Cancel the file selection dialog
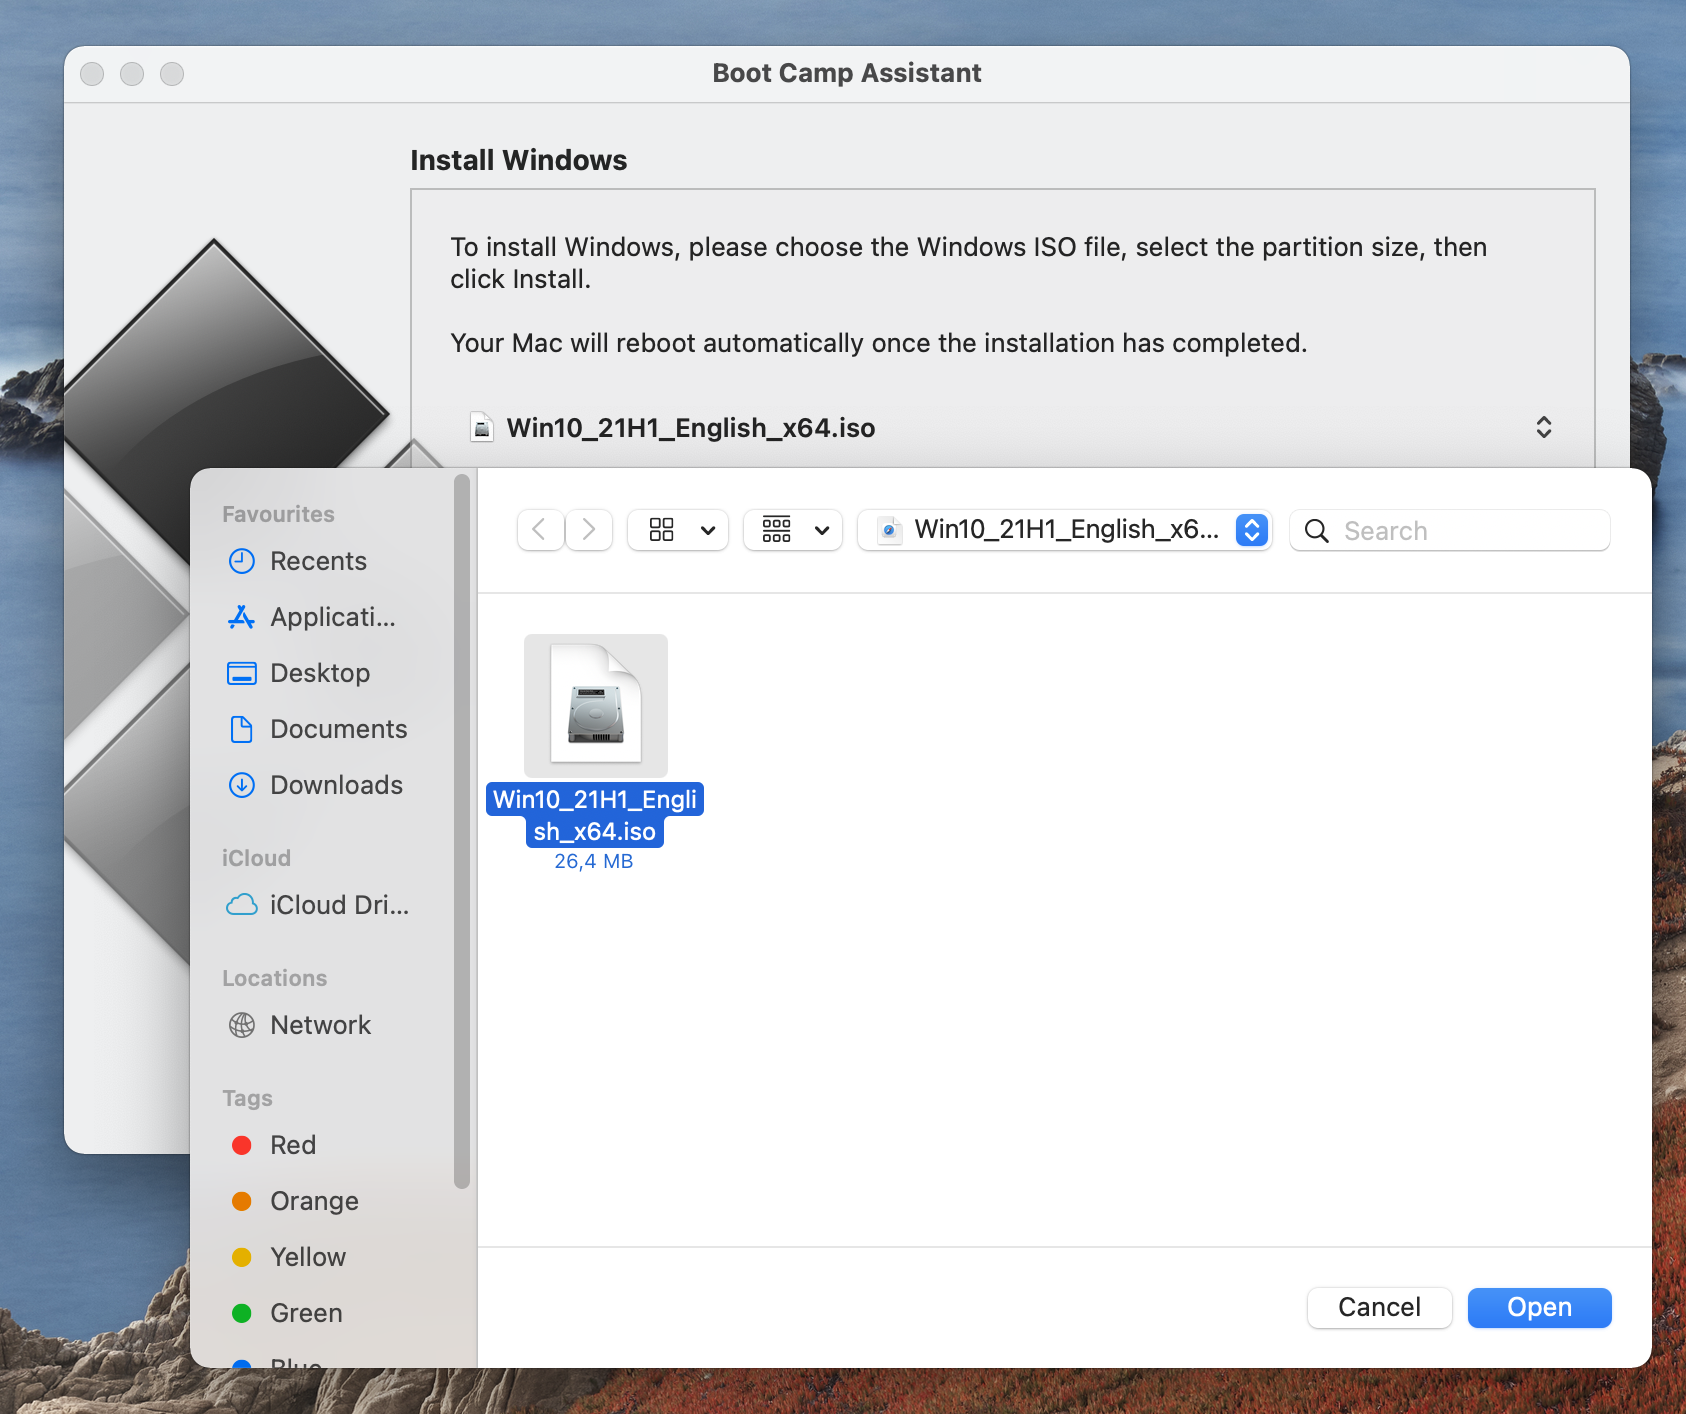This screenshot has width=1686, height=1414. click(x=1379, y=1308)
